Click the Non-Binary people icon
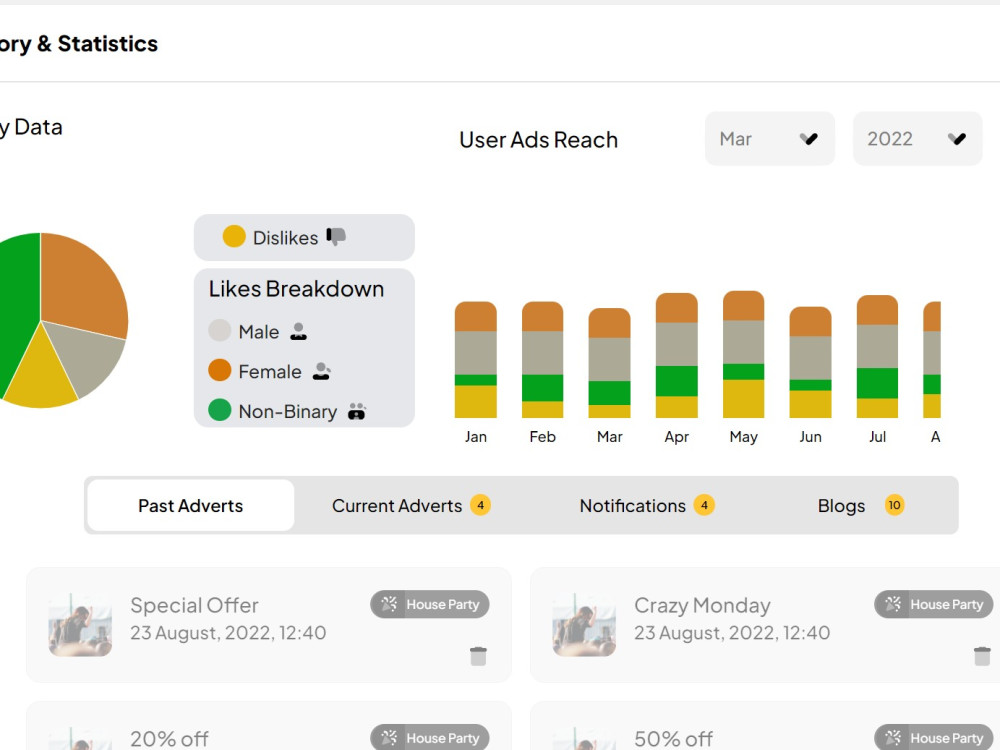1000x750 pixels. click(357, 411)
